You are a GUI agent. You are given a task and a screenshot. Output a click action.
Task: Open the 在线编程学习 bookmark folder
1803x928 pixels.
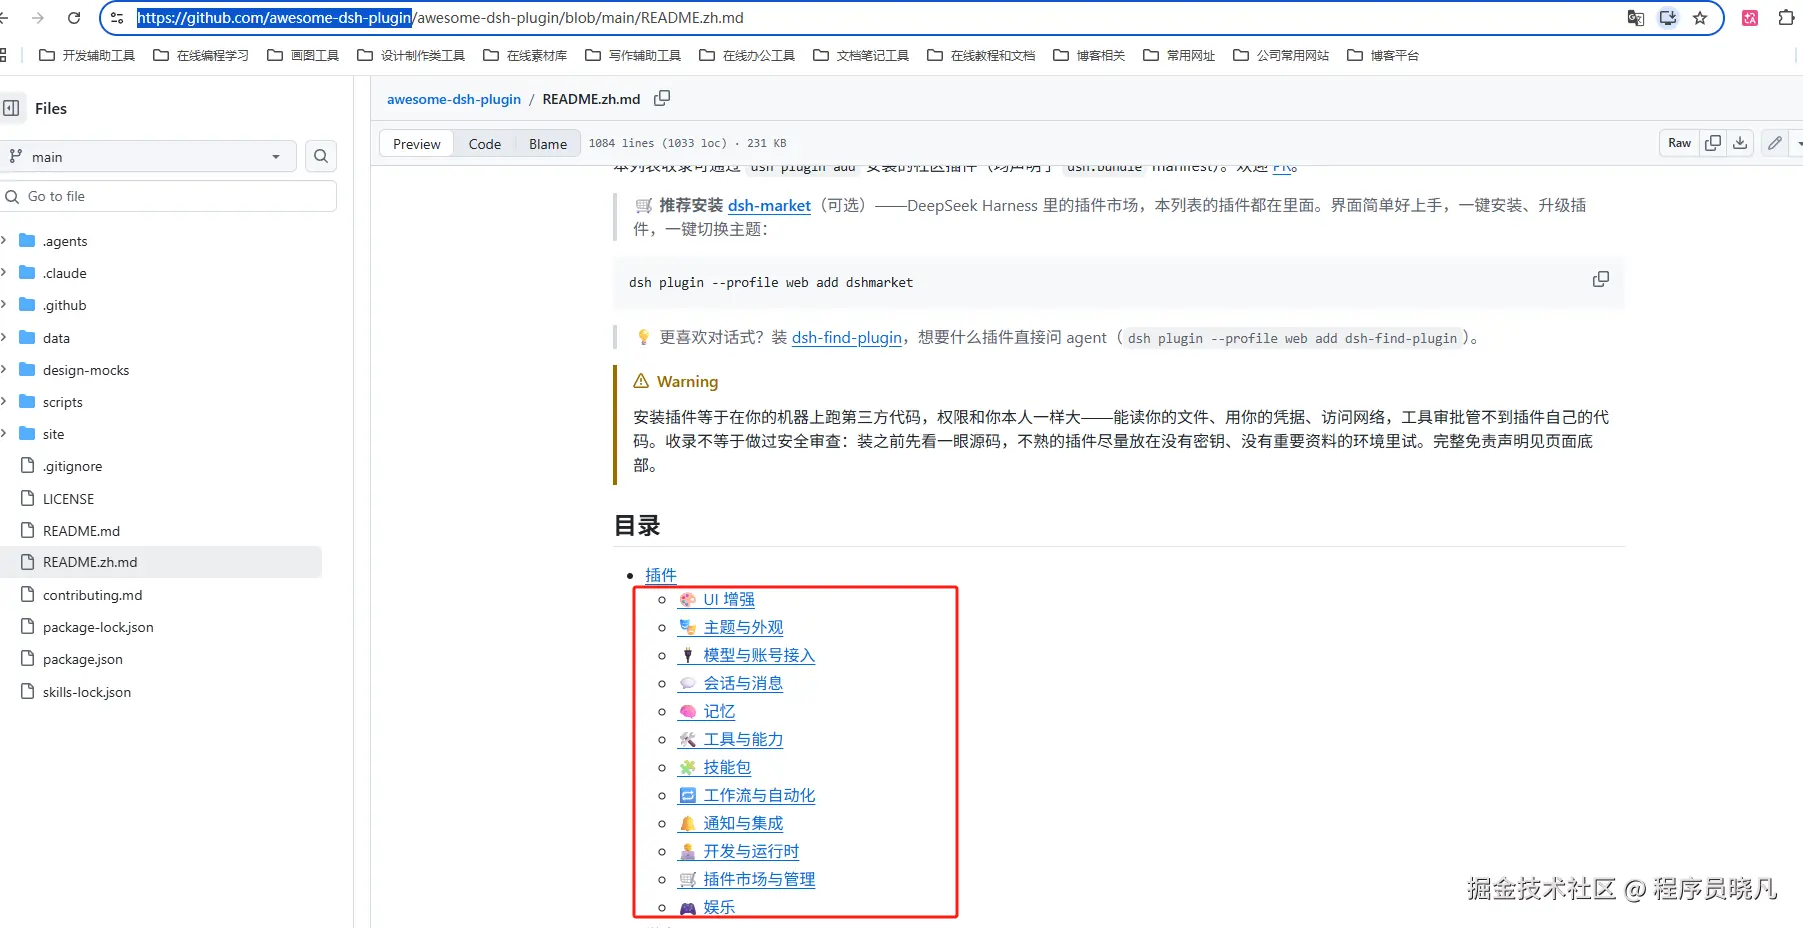pos(201,55)
